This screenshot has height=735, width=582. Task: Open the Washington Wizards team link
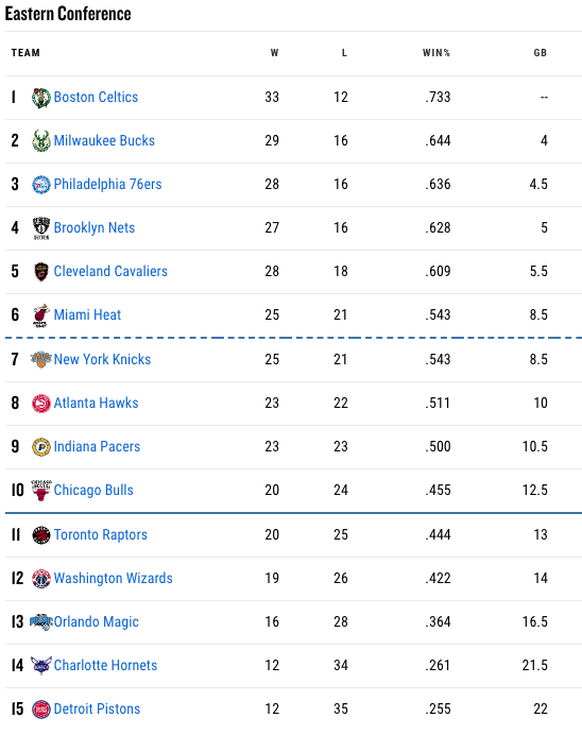point(113,578)
